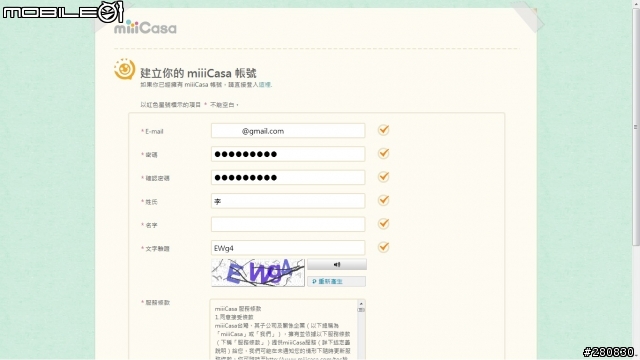Click the checkmark icon beside the captcha text field

coord(383,247)
